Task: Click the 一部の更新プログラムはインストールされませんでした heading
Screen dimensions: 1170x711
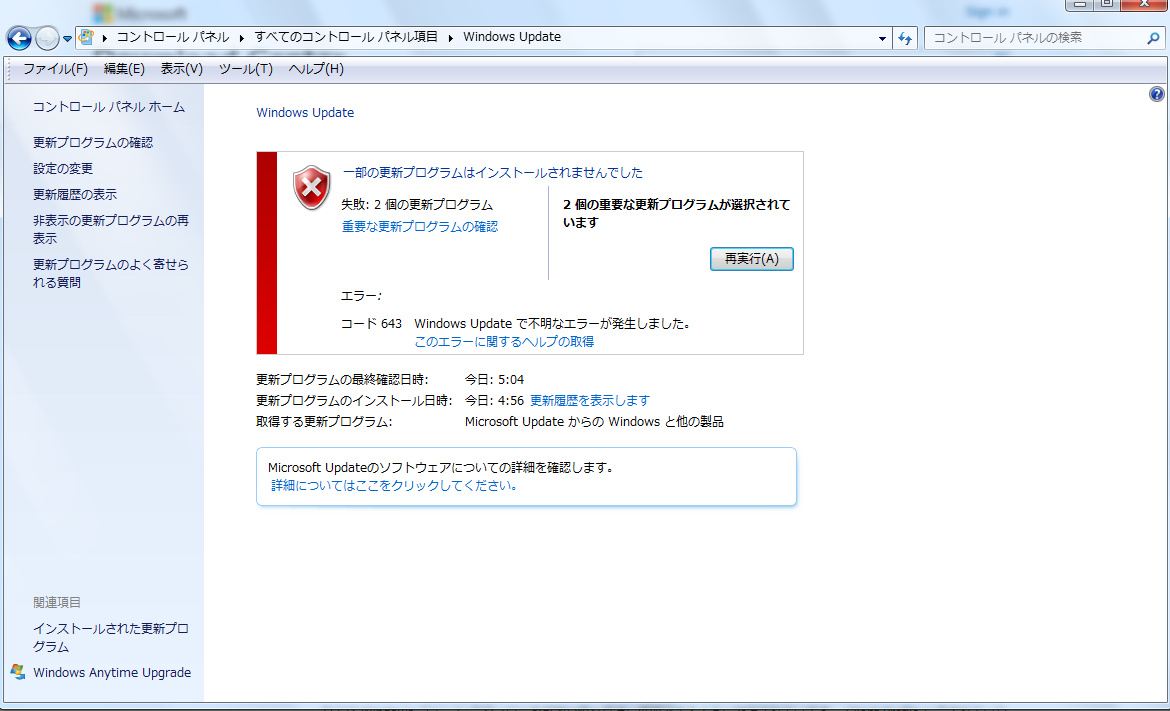Action: [x=492, y=172]
